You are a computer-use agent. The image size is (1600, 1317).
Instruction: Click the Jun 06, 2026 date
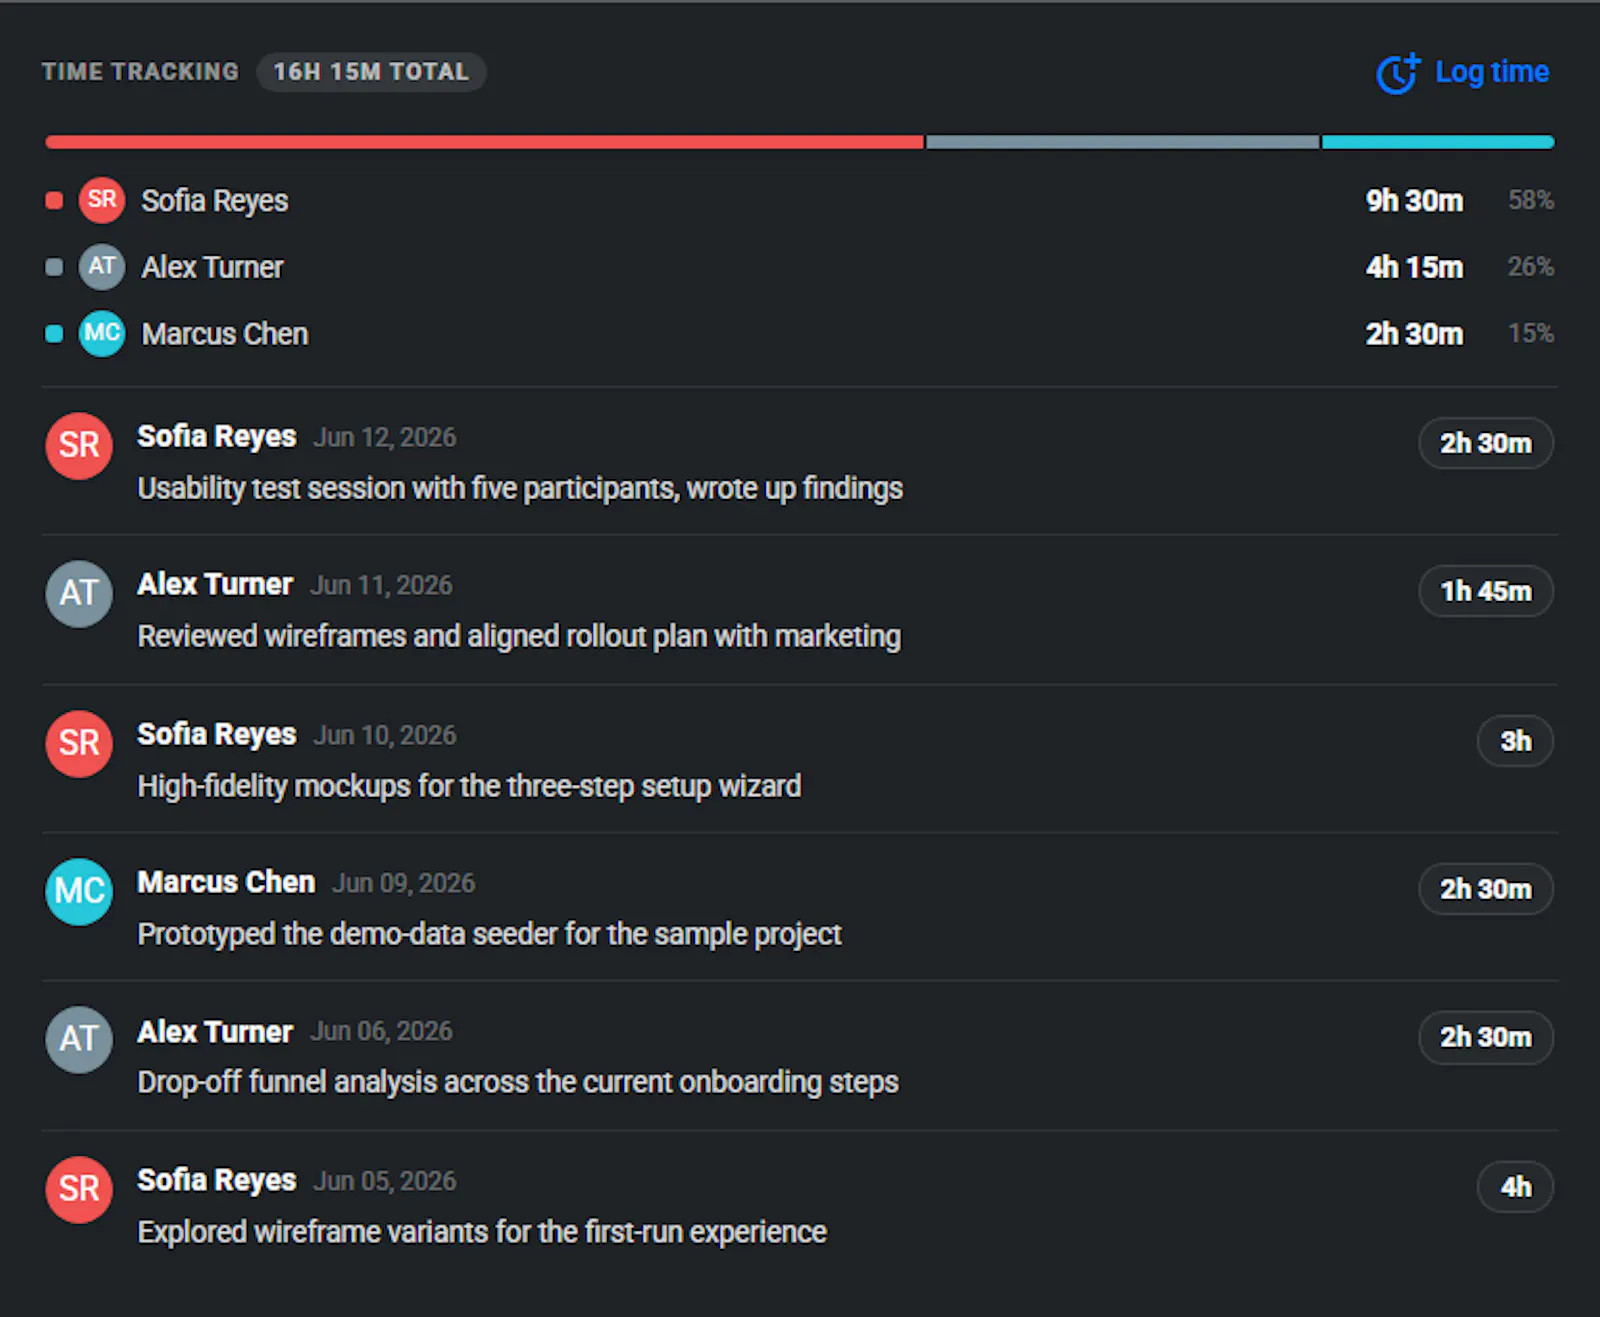(381, 1032)
